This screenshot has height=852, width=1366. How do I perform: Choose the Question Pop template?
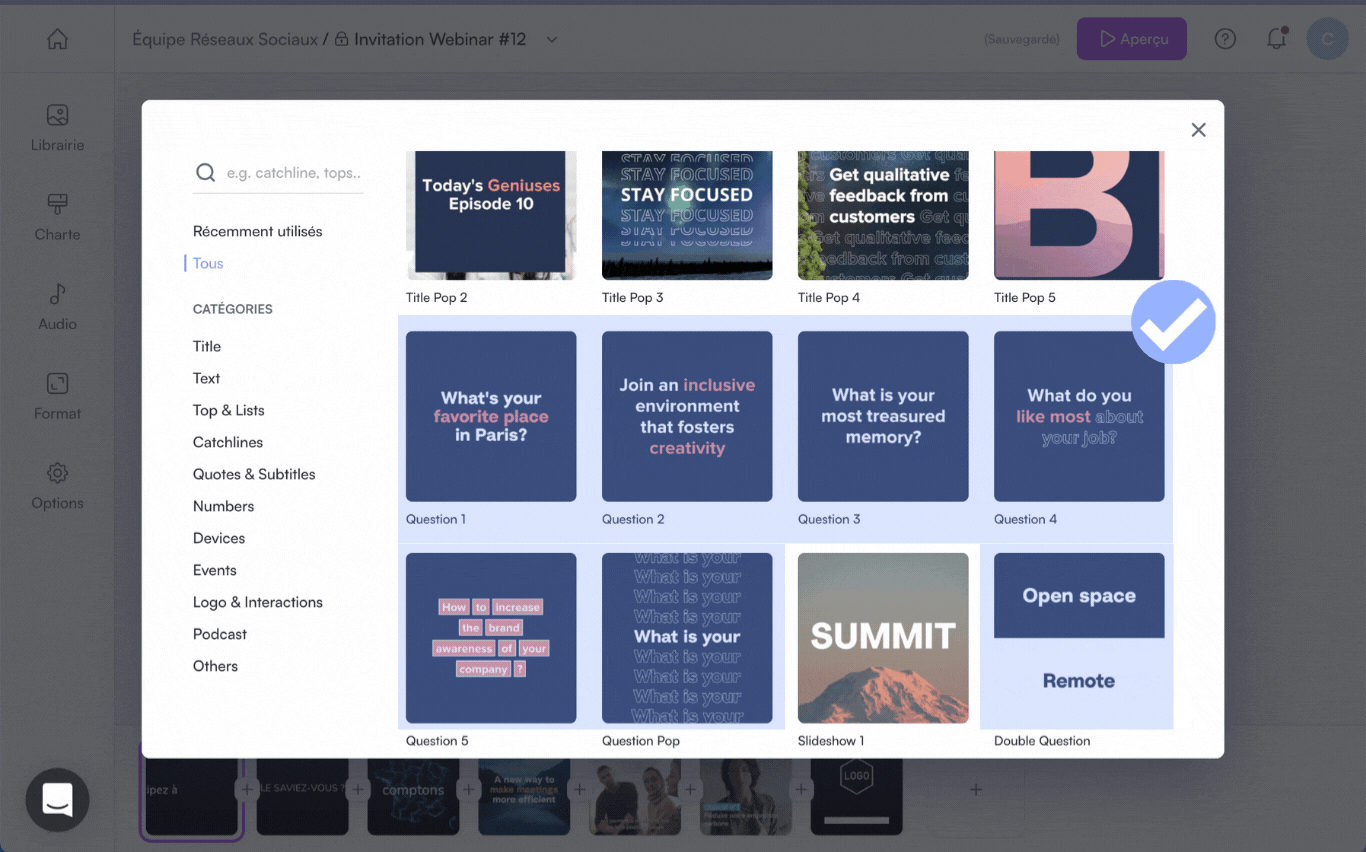(x=687, y=638)
